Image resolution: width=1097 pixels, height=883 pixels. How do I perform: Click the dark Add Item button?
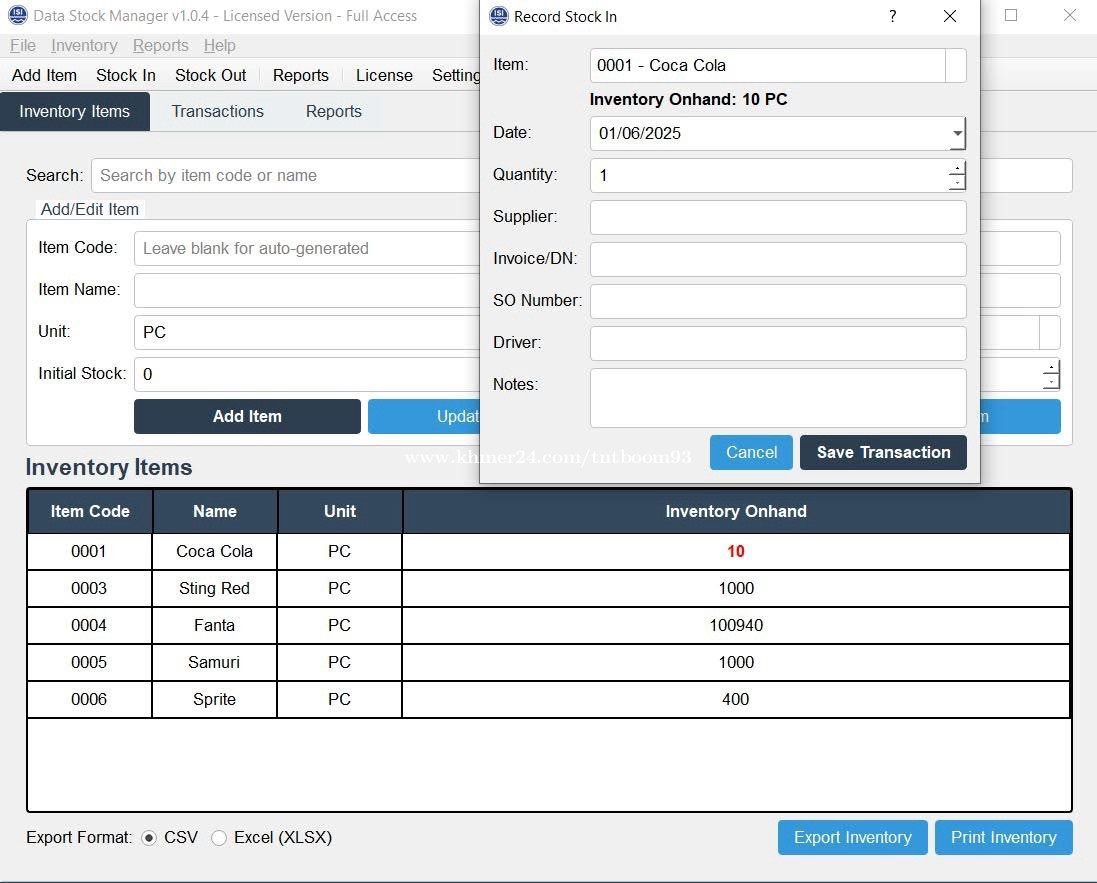(x=247, y=416)
